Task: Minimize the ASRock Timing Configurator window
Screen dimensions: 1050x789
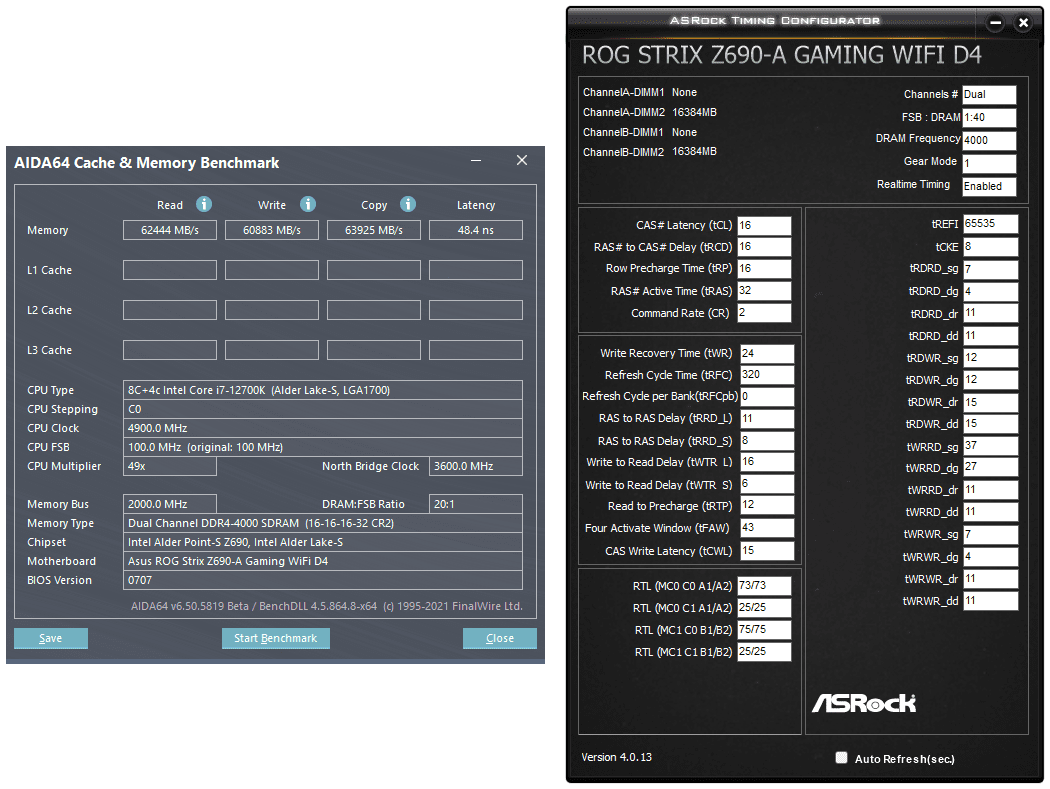Action: click(996, 23)
